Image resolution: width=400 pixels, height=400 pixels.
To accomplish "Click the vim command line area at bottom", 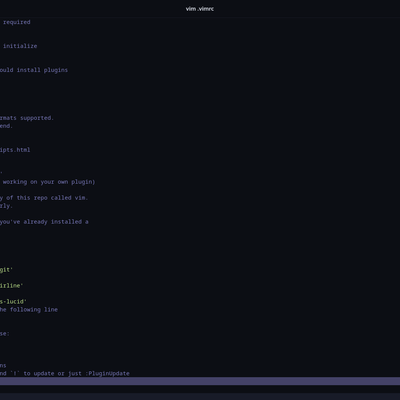I will tap(200, 389).
